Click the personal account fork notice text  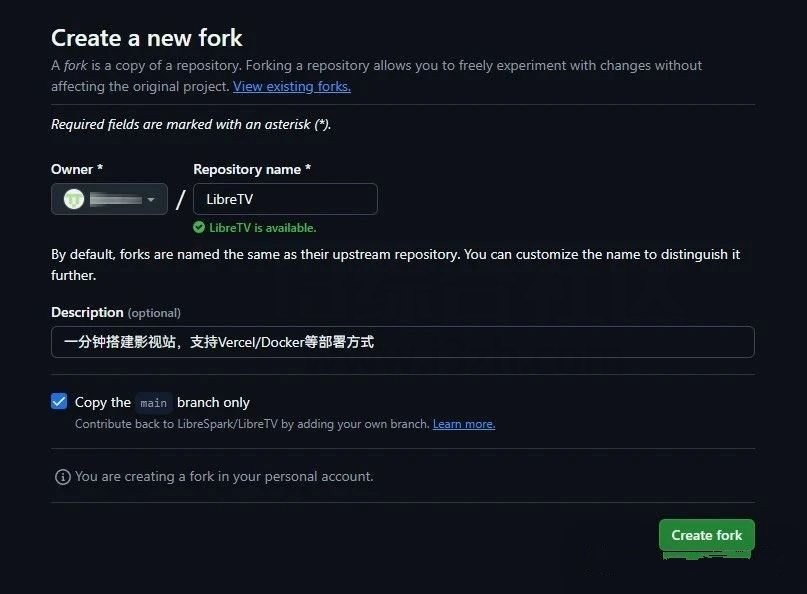point(224,477)
